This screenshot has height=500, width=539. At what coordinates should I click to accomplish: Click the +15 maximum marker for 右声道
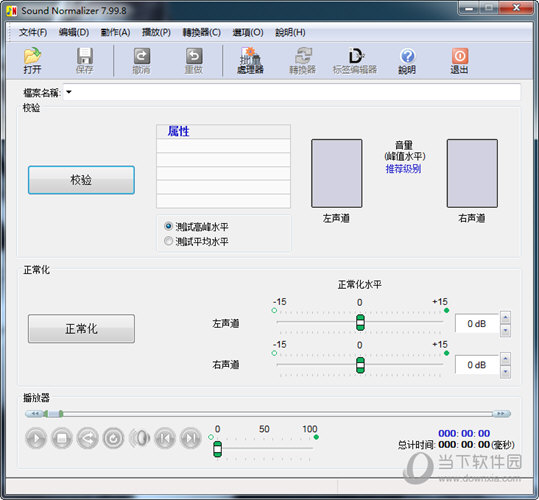(x=447, y=353)
